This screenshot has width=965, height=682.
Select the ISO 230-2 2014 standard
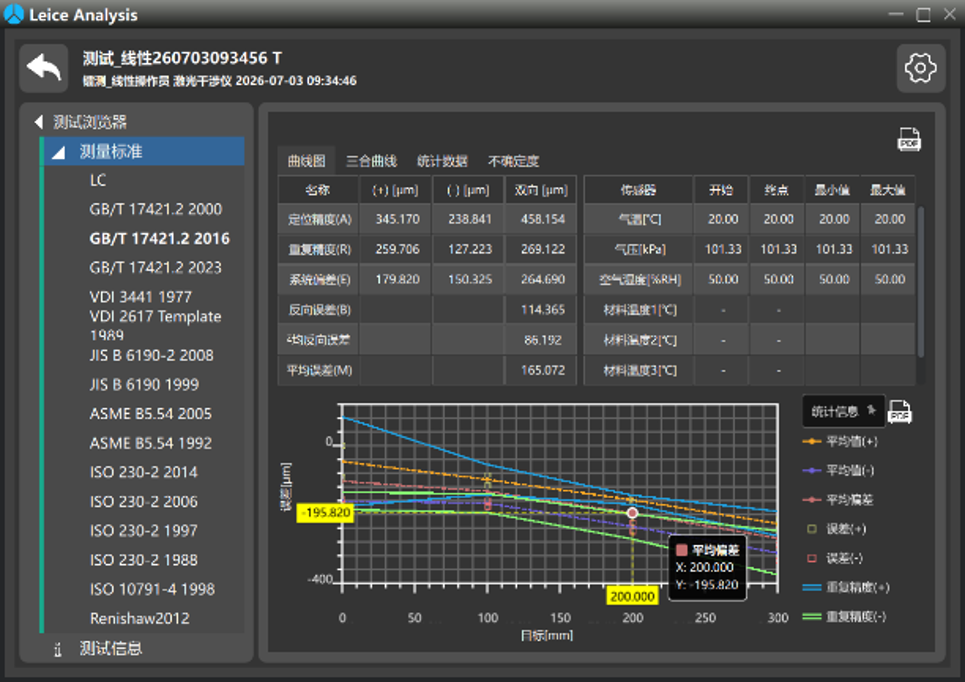pyautogui.click(x=143, y=472)
